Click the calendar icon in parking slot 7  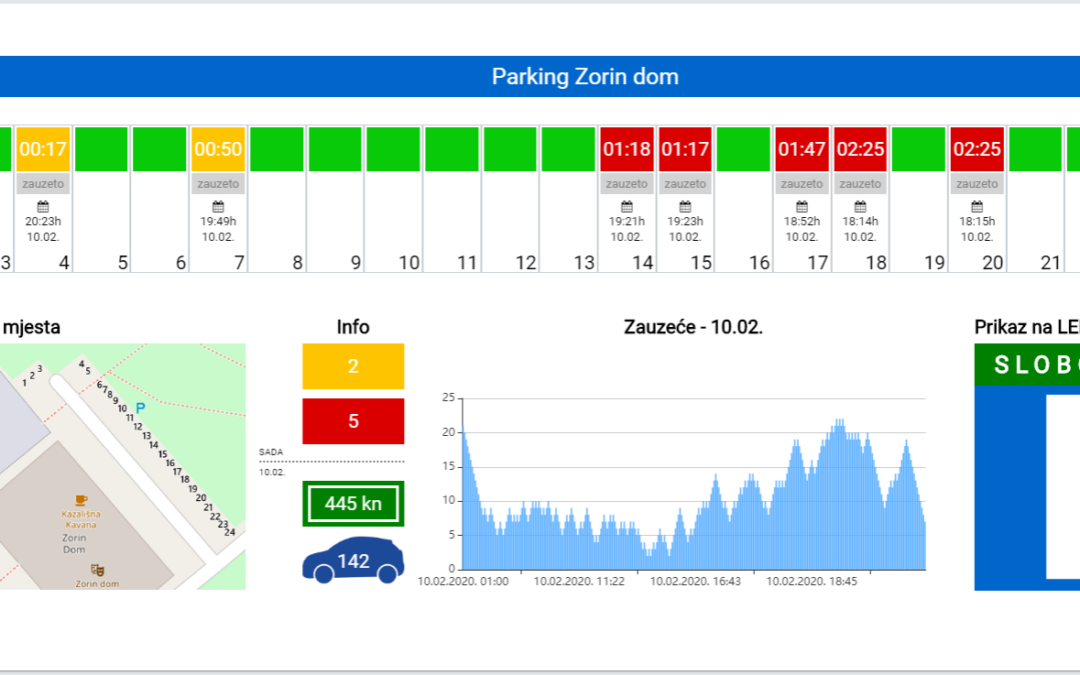pos(218,206)
